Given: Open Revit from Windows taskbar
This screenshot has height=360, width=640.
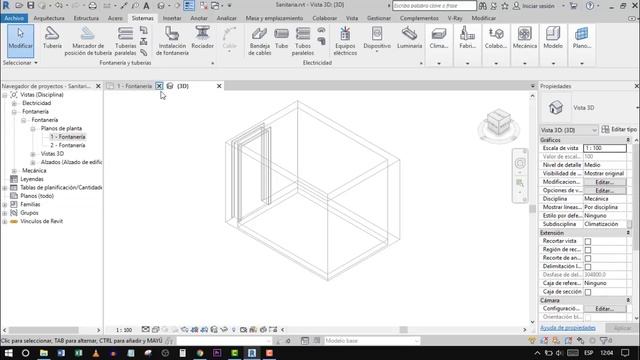Looking at the screenshot, I should [x=252, y=353].
